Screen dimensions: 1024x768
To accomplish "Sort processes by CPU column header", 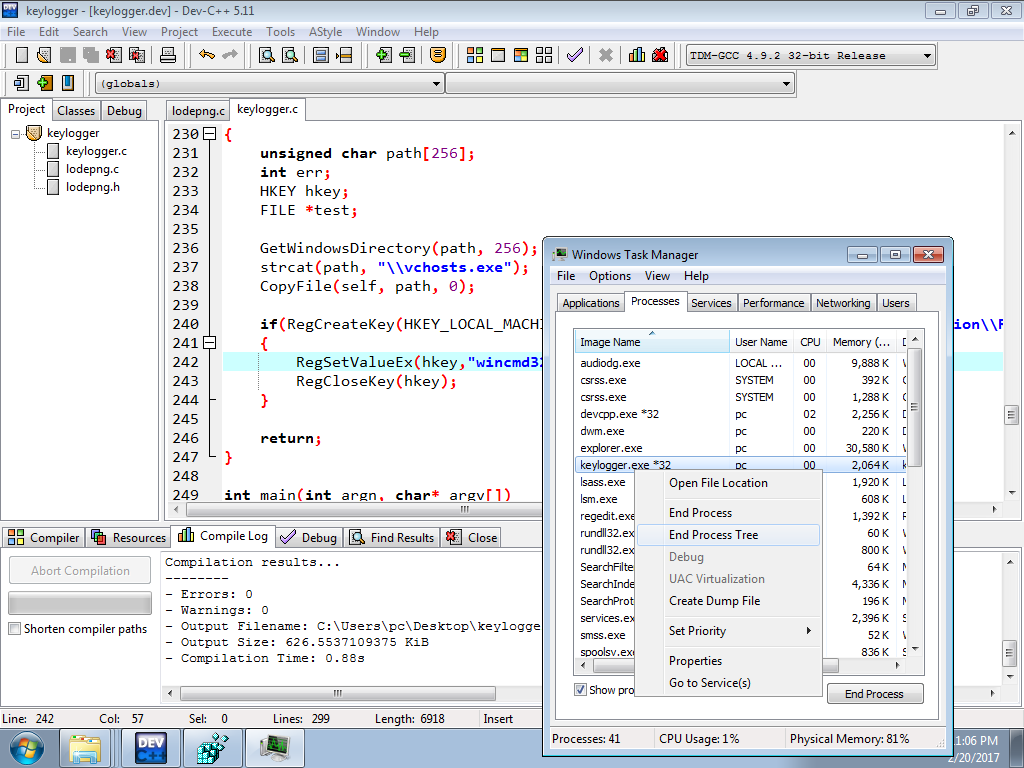I will coord(810,342).
